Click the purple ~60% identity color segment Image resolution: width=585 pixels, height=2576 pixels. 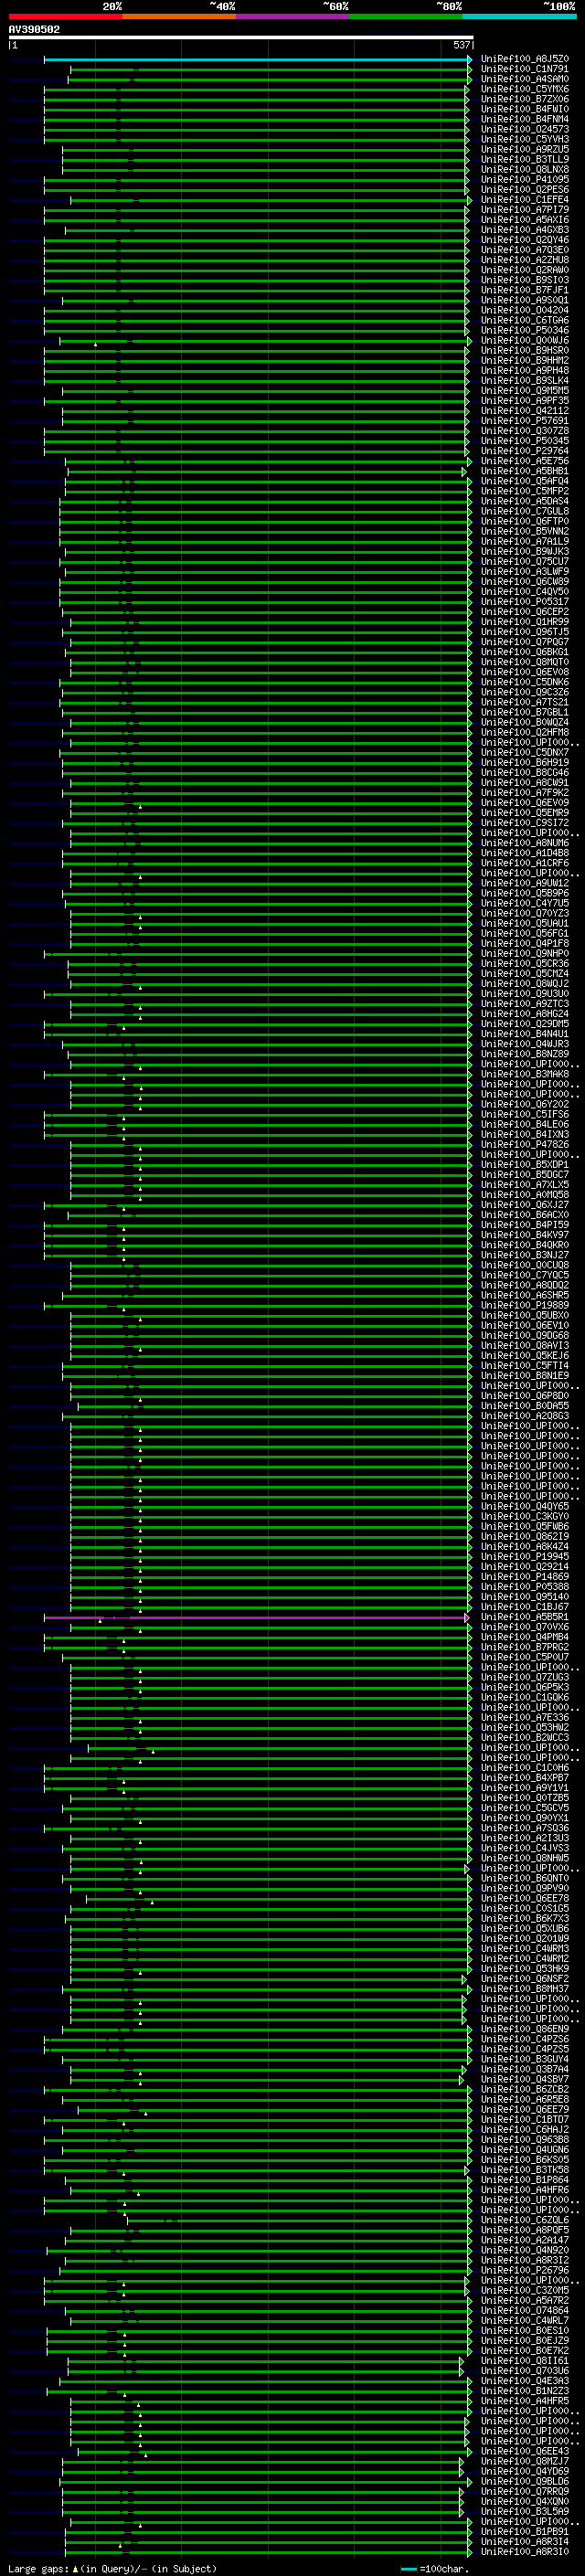coord(292,16)
